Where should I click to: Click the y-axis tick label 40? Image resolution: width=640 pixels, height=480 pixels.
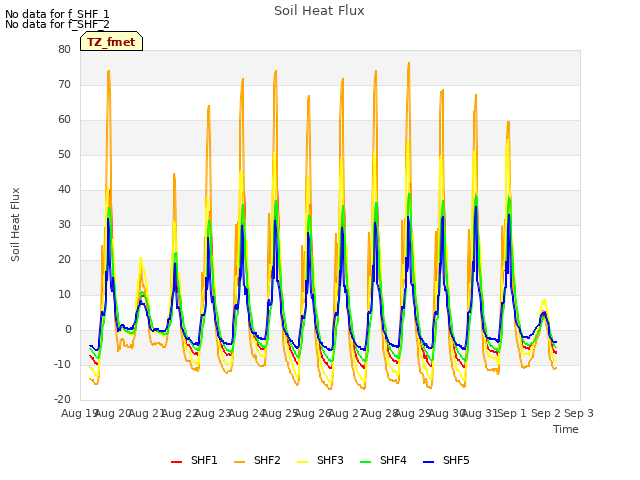[64, 190]
